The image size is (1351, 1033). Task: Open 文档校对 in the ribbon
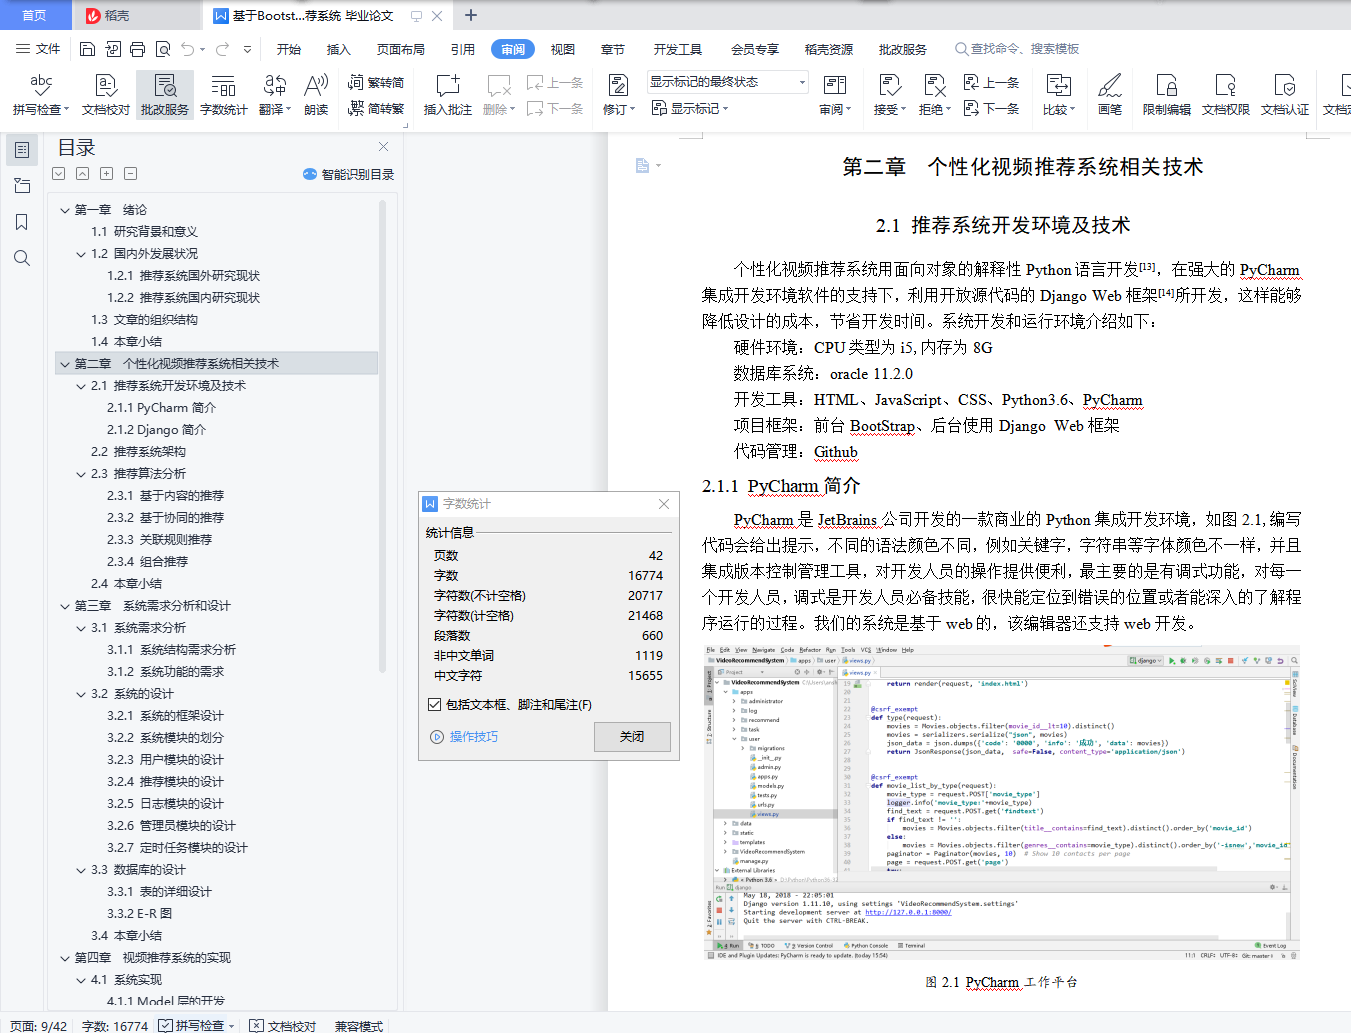(106, 95)
